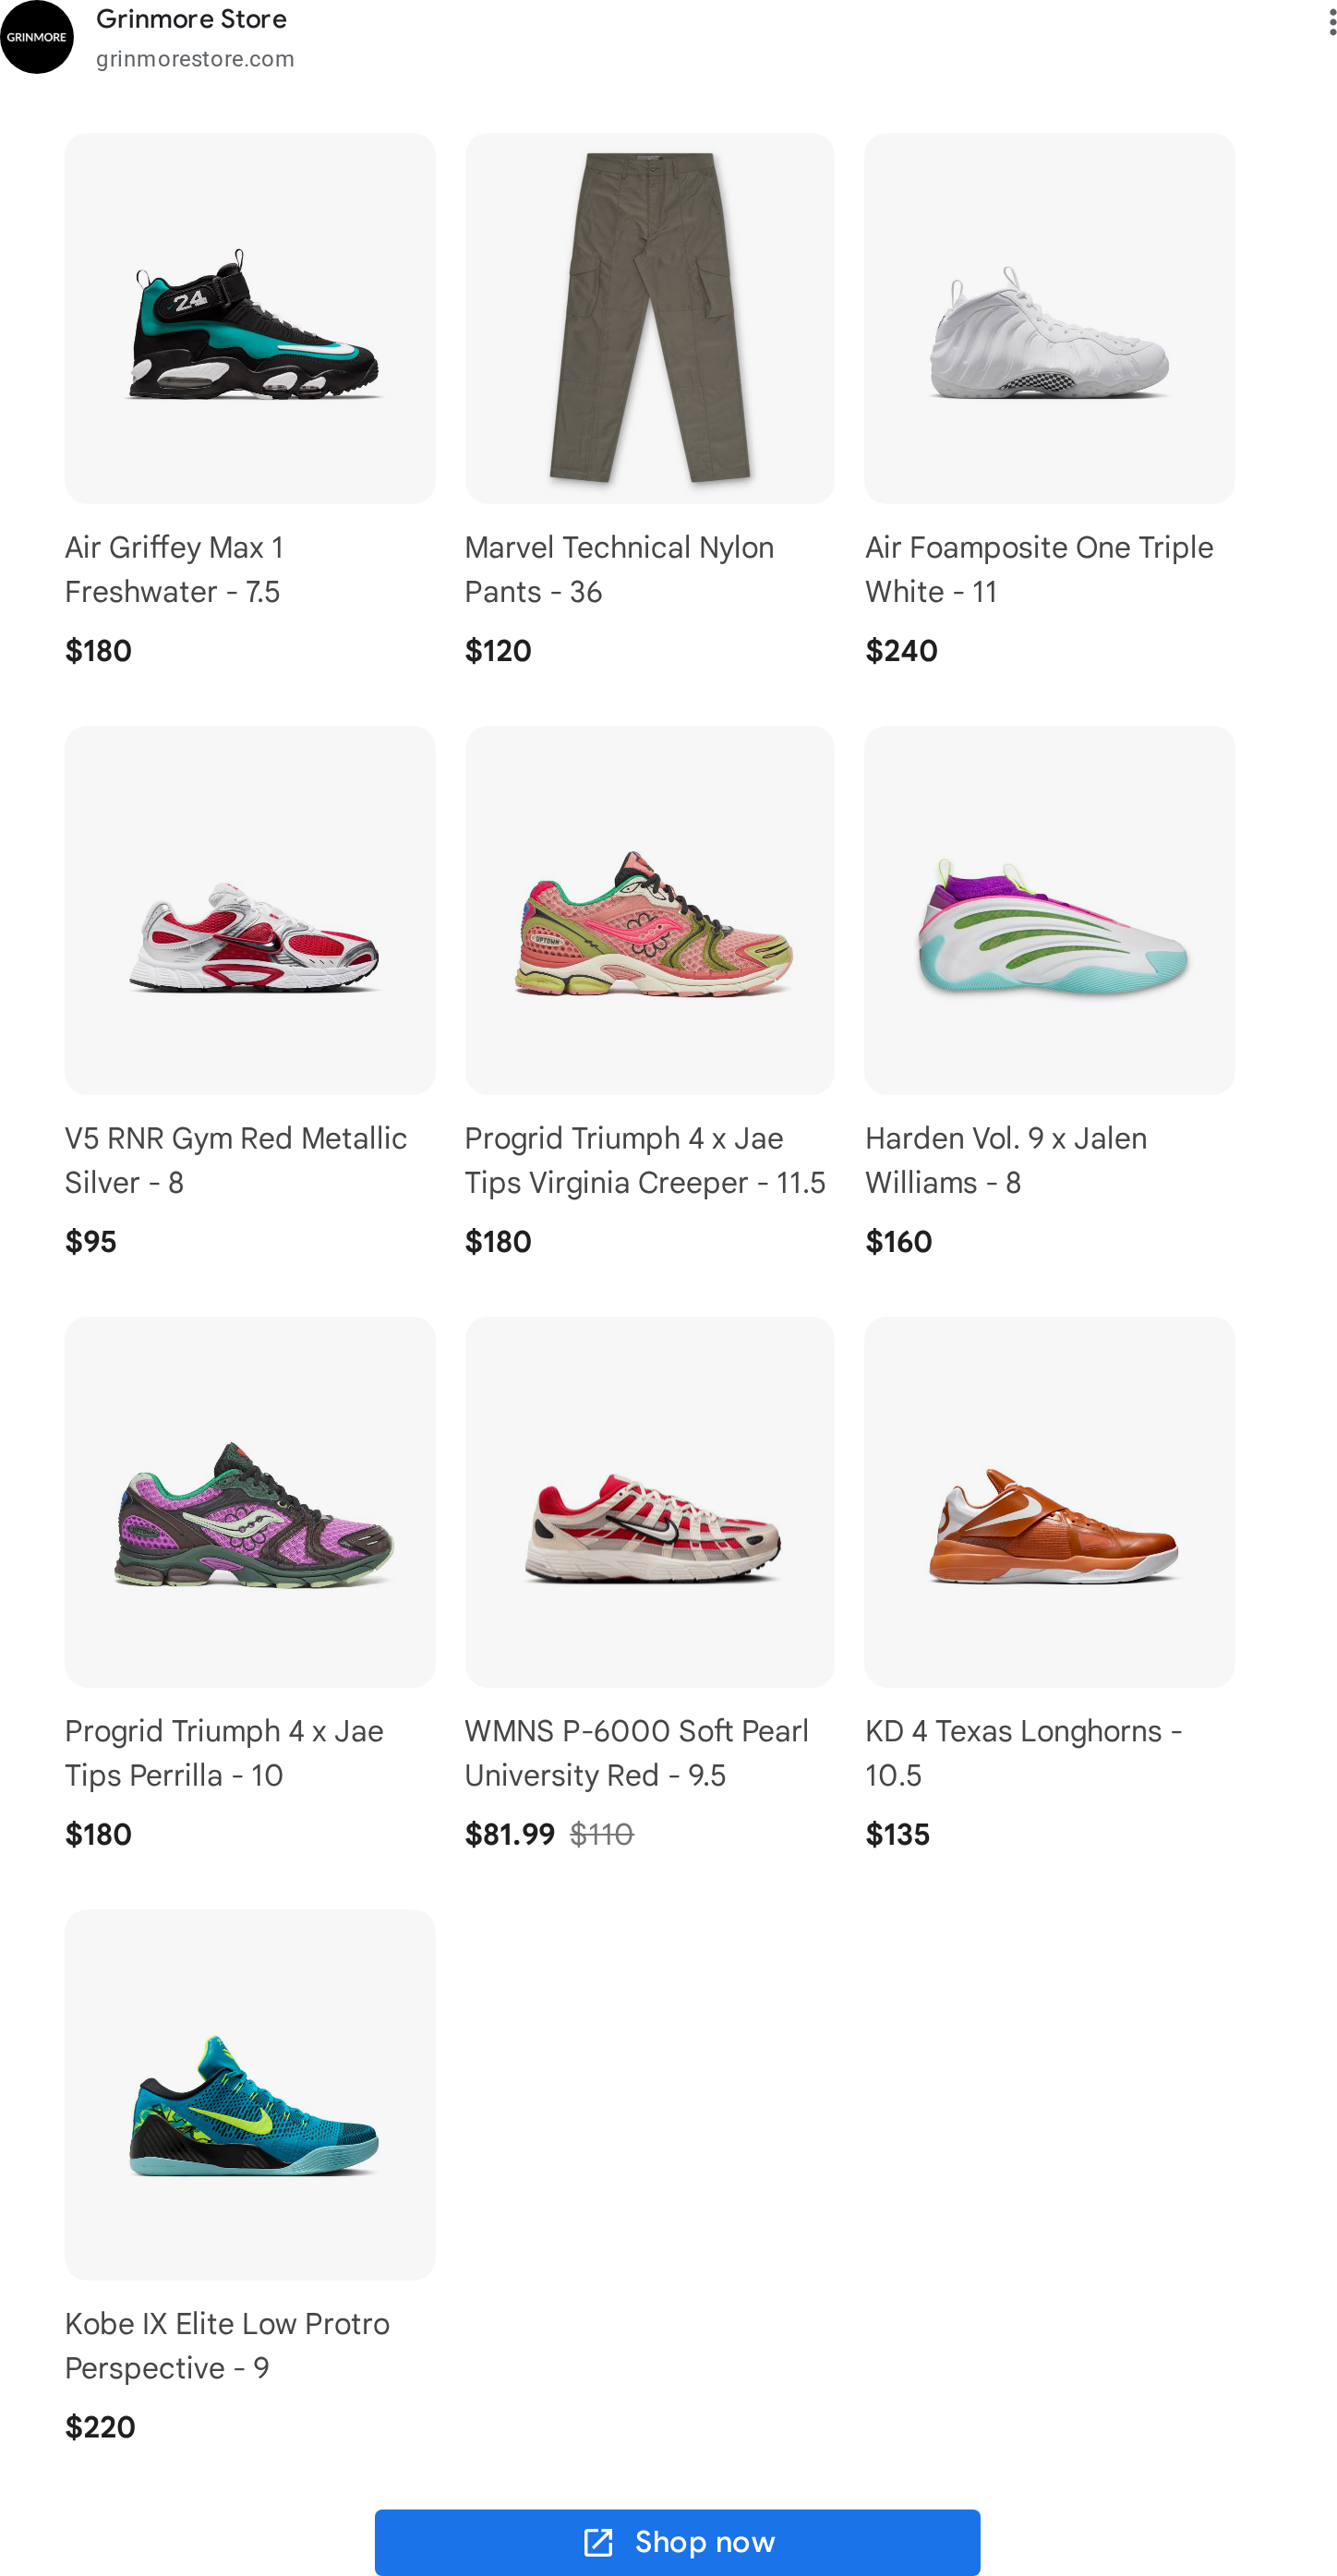Open the KD 4 Texas Longhorns shoe image

(x=1049, y=1502)
